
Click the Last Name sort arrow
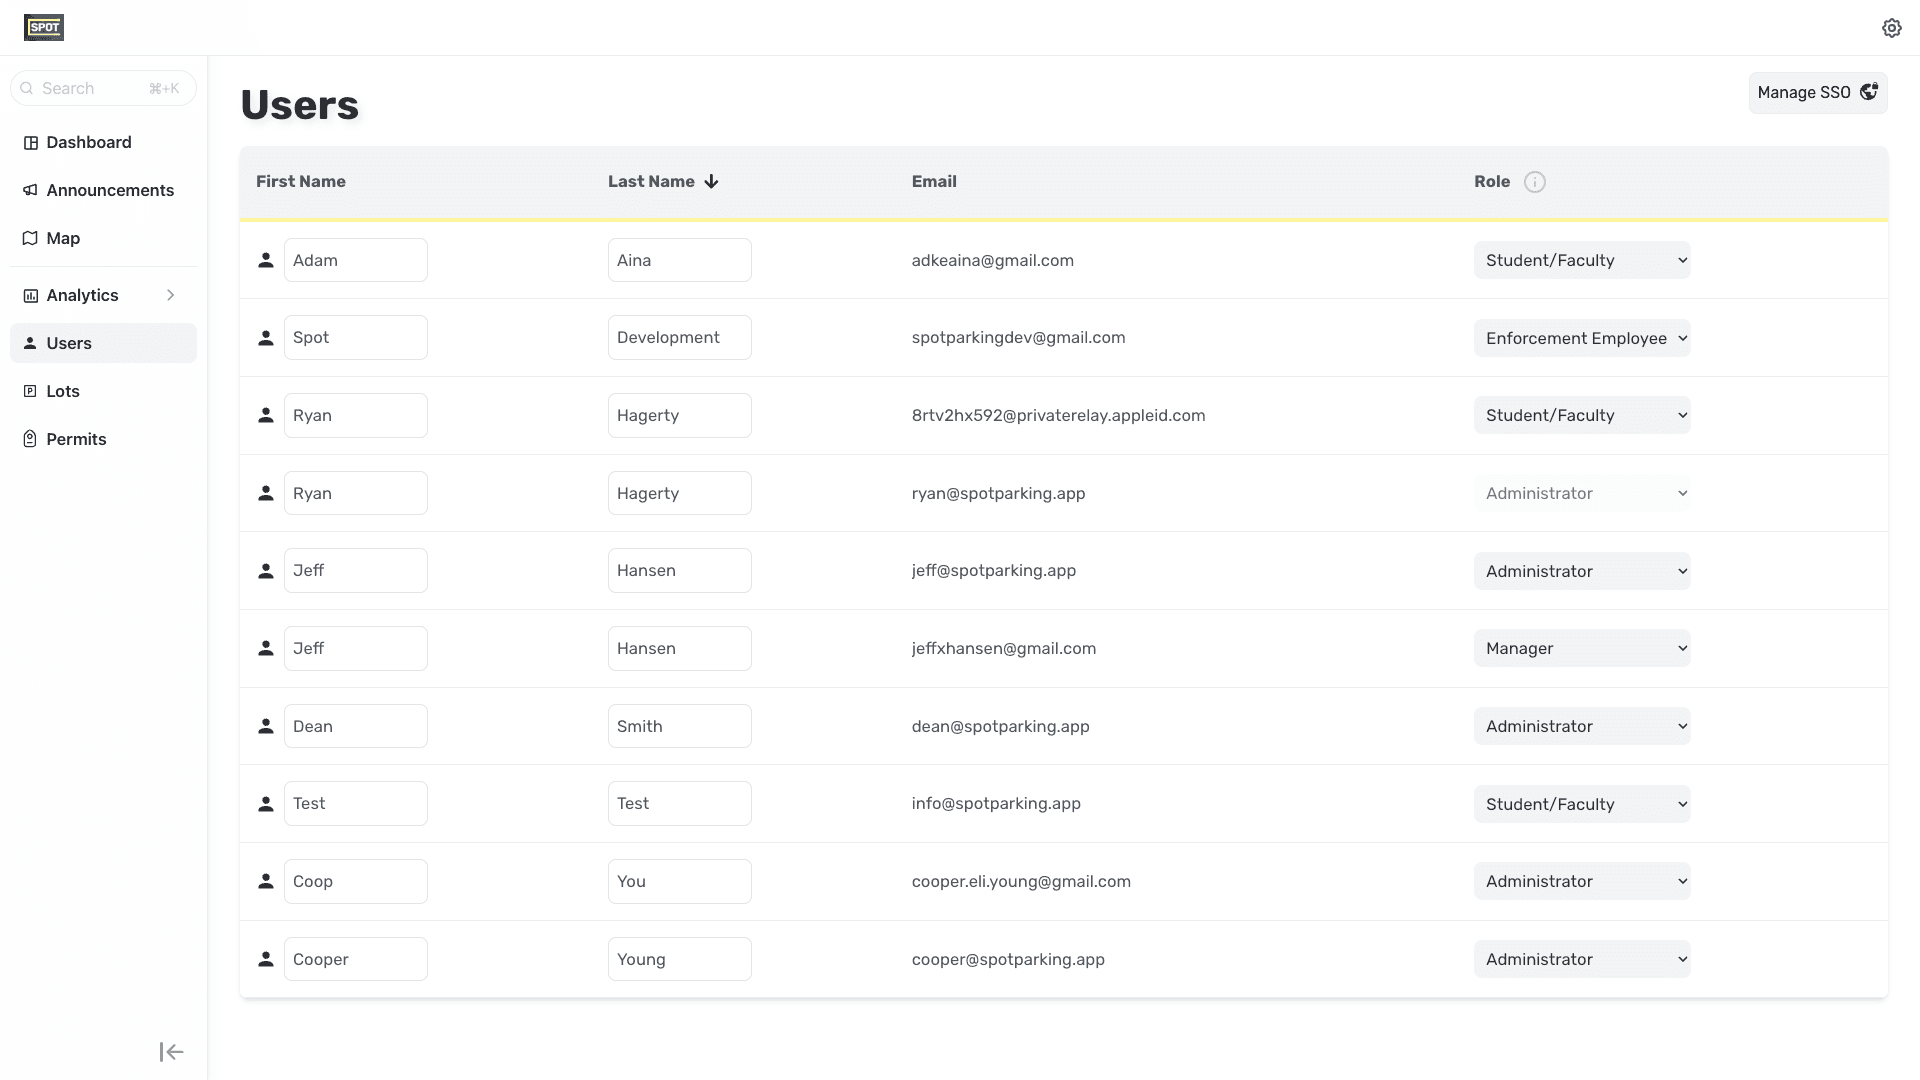[711, 182]
